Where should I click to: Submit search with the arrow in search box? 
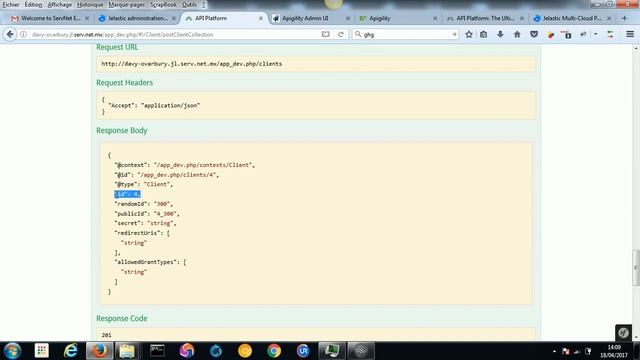click(x=454, y=35)
